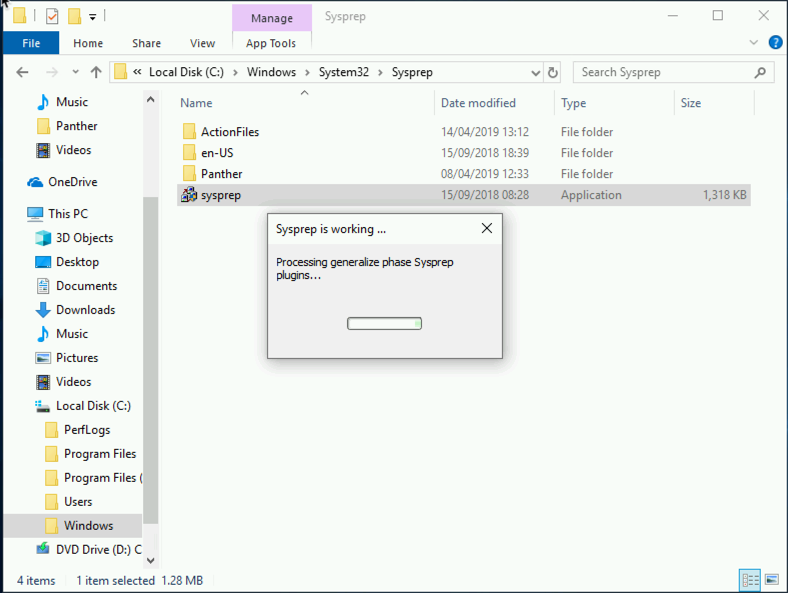
Task: Click the Sysprep breadcrumb segment
Action: 412,72
